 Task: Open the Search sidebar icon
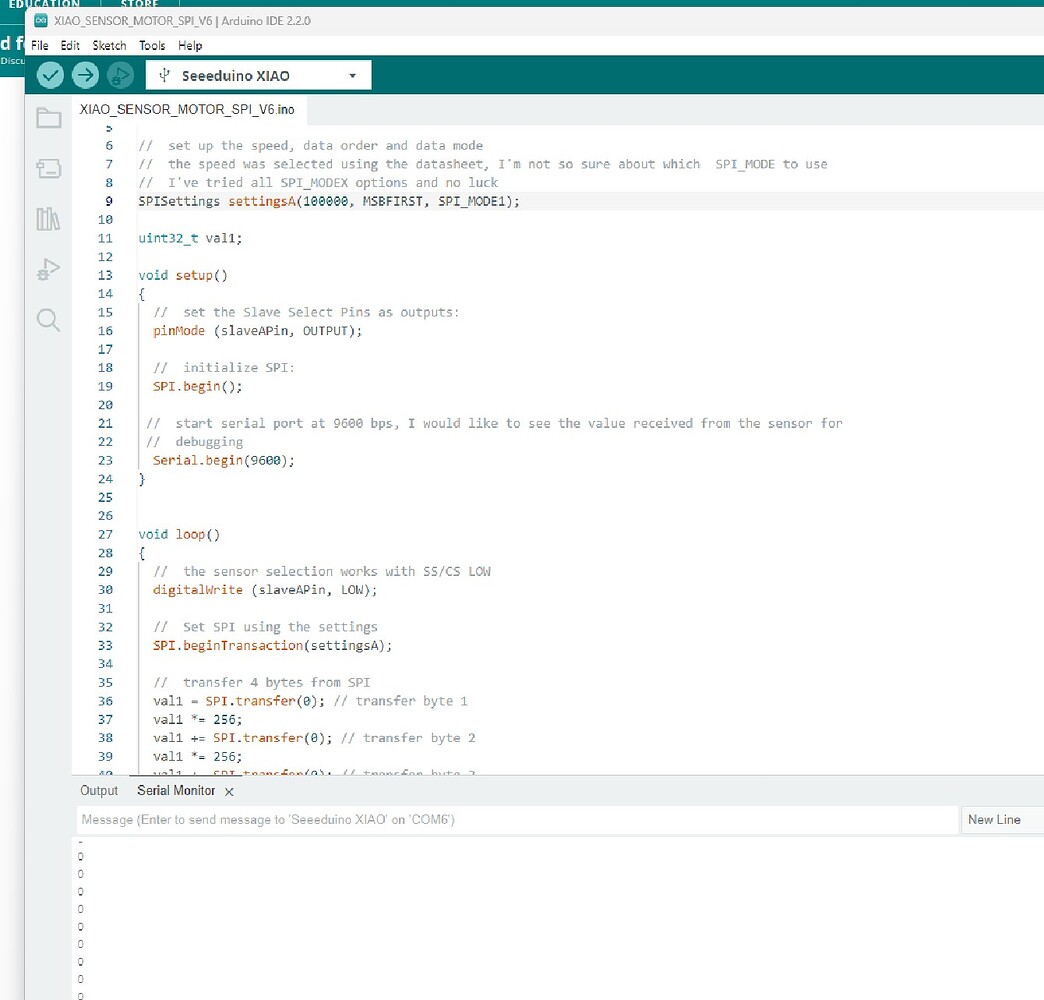click(x=49, y=320)
